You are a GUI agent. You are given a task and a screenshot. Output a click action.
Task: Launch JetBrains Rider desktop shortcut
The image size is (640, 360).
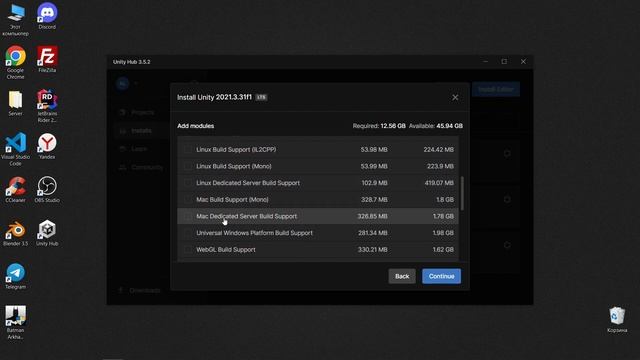point(47,106)
